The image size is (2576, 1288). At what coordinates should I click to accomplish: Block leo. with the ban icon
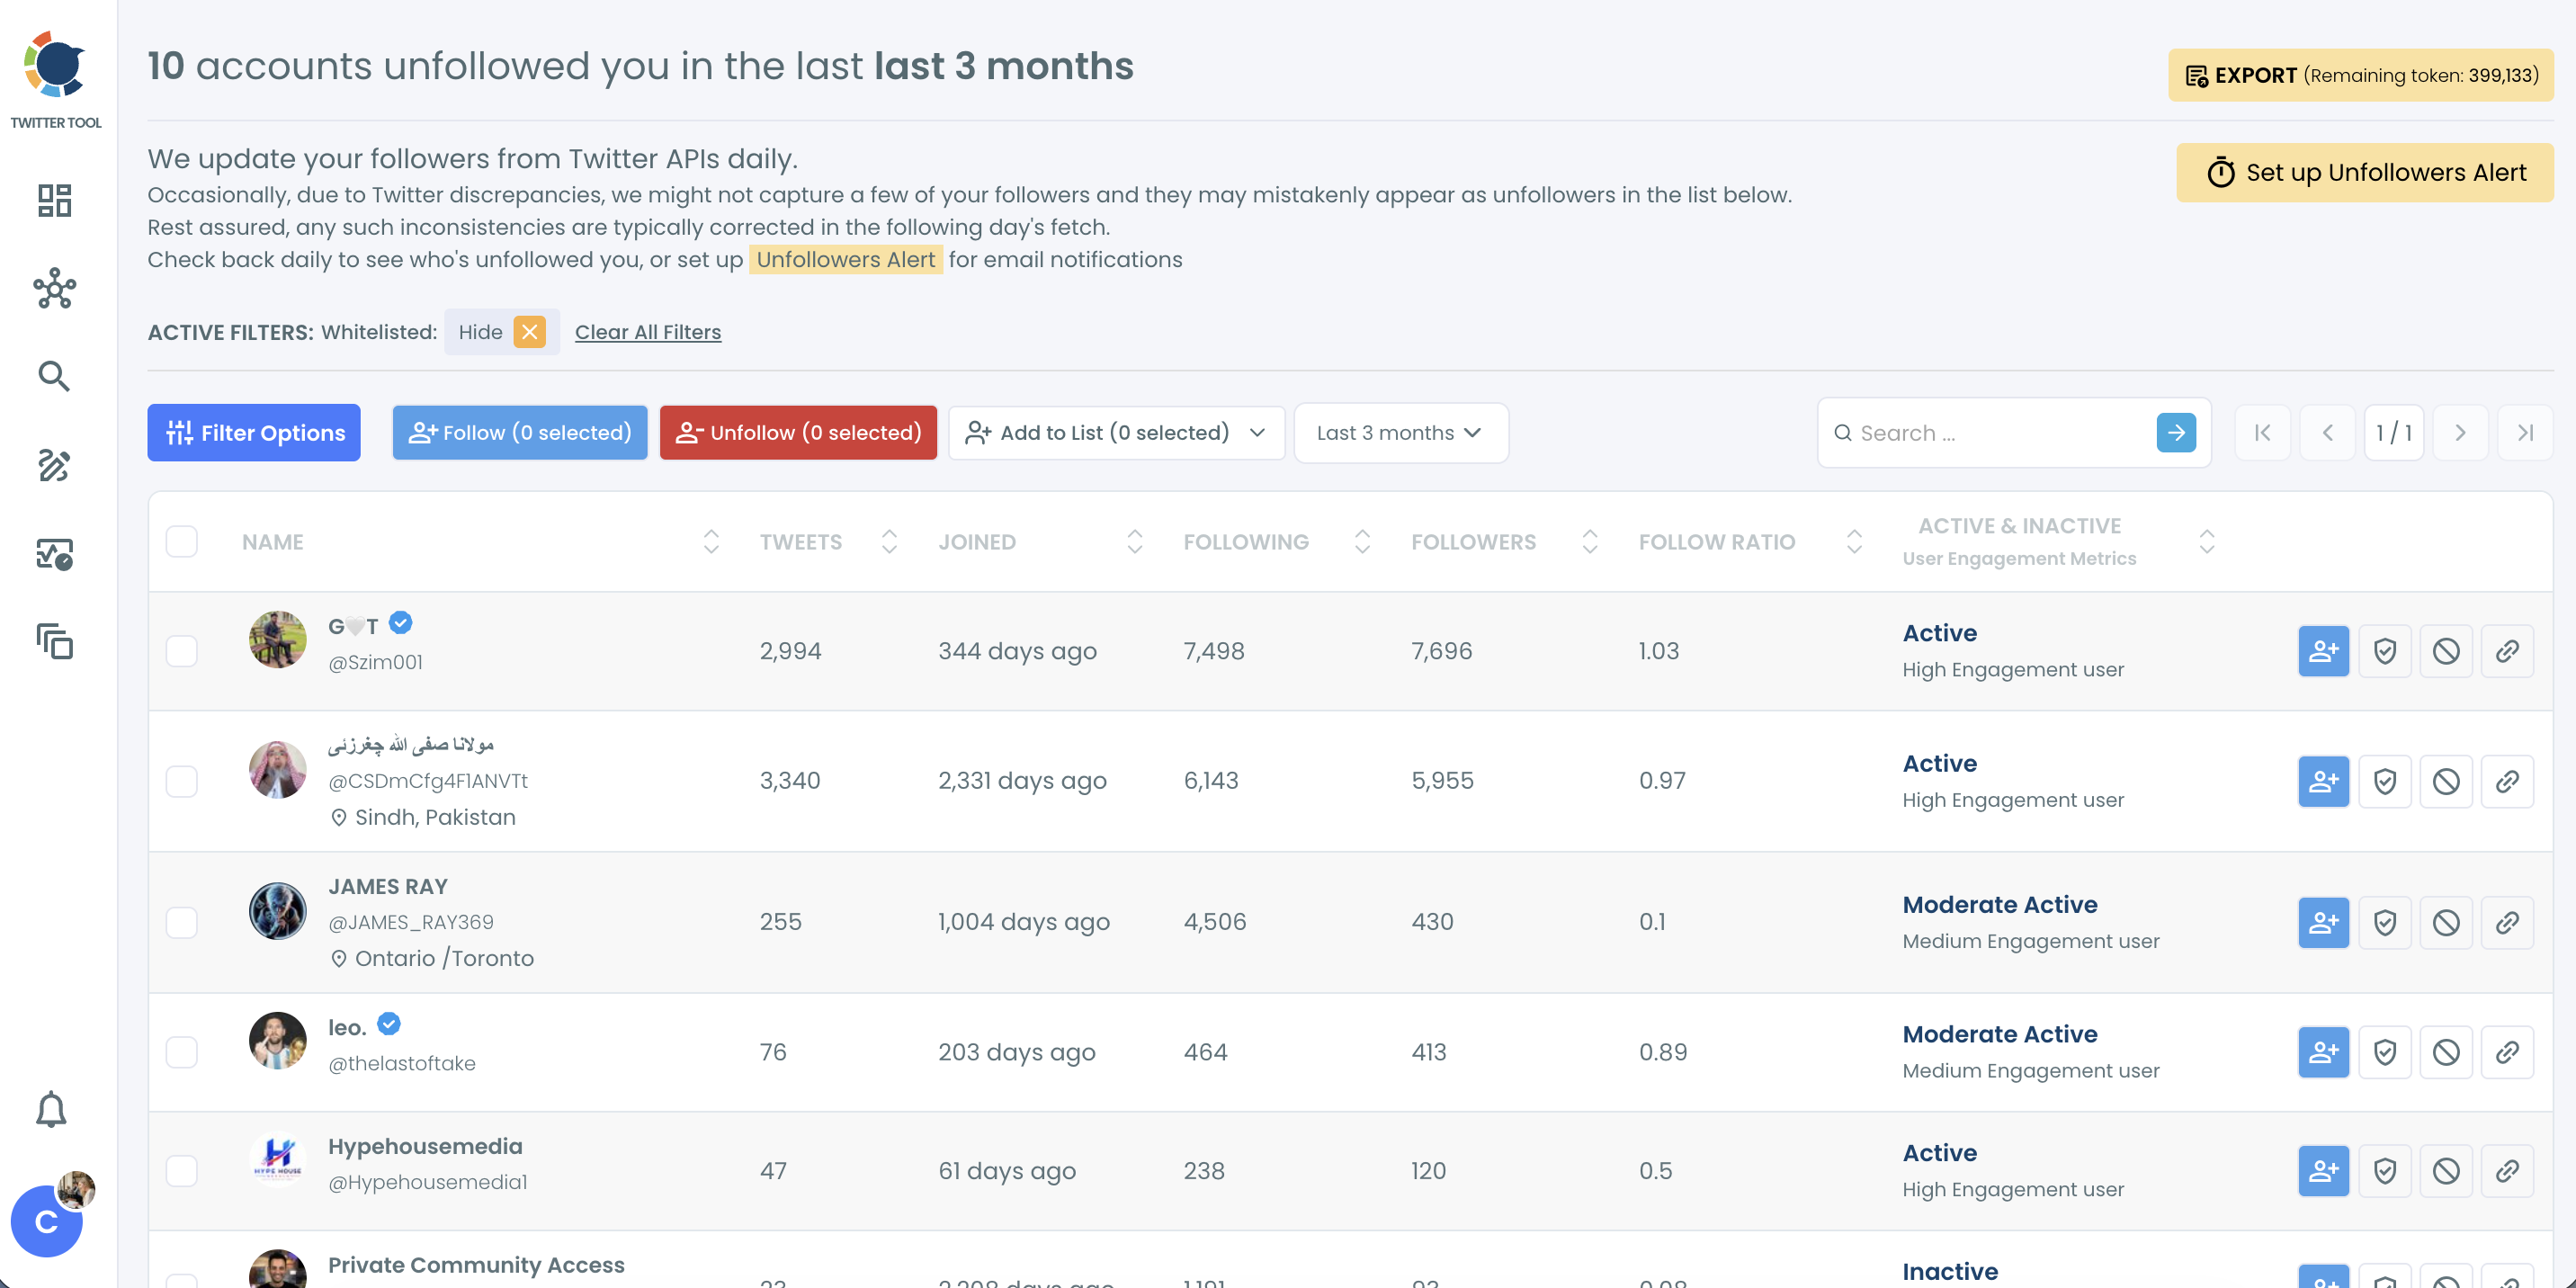coord(2446,1052)
